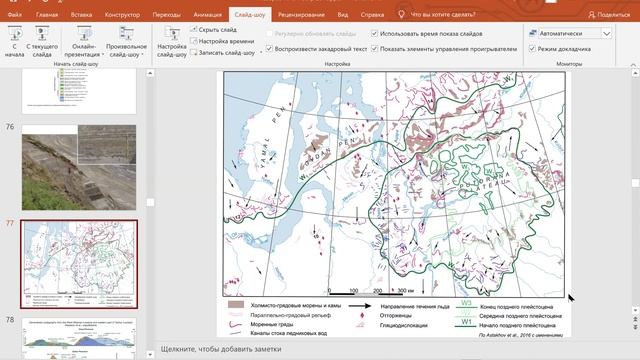Click the 'Начать слайд-шоу' group label
Viewport: 640px width, 360px height.
[x=76, y=64]
